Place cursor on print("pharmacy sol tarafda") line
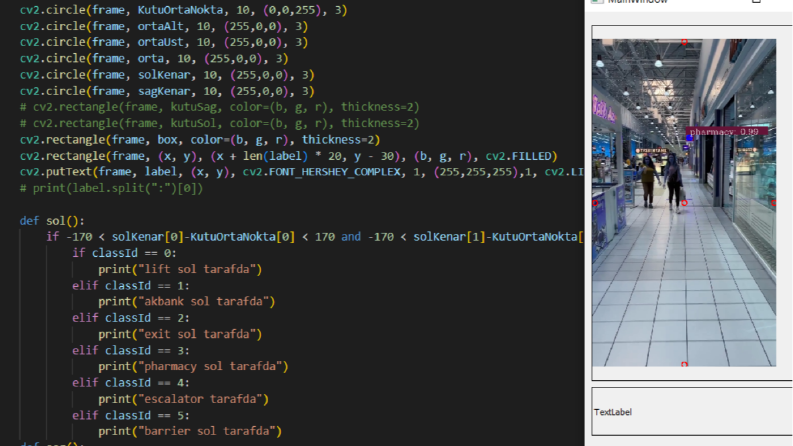The width and height of the screenshot is (793, 446). tap(193, 366)
